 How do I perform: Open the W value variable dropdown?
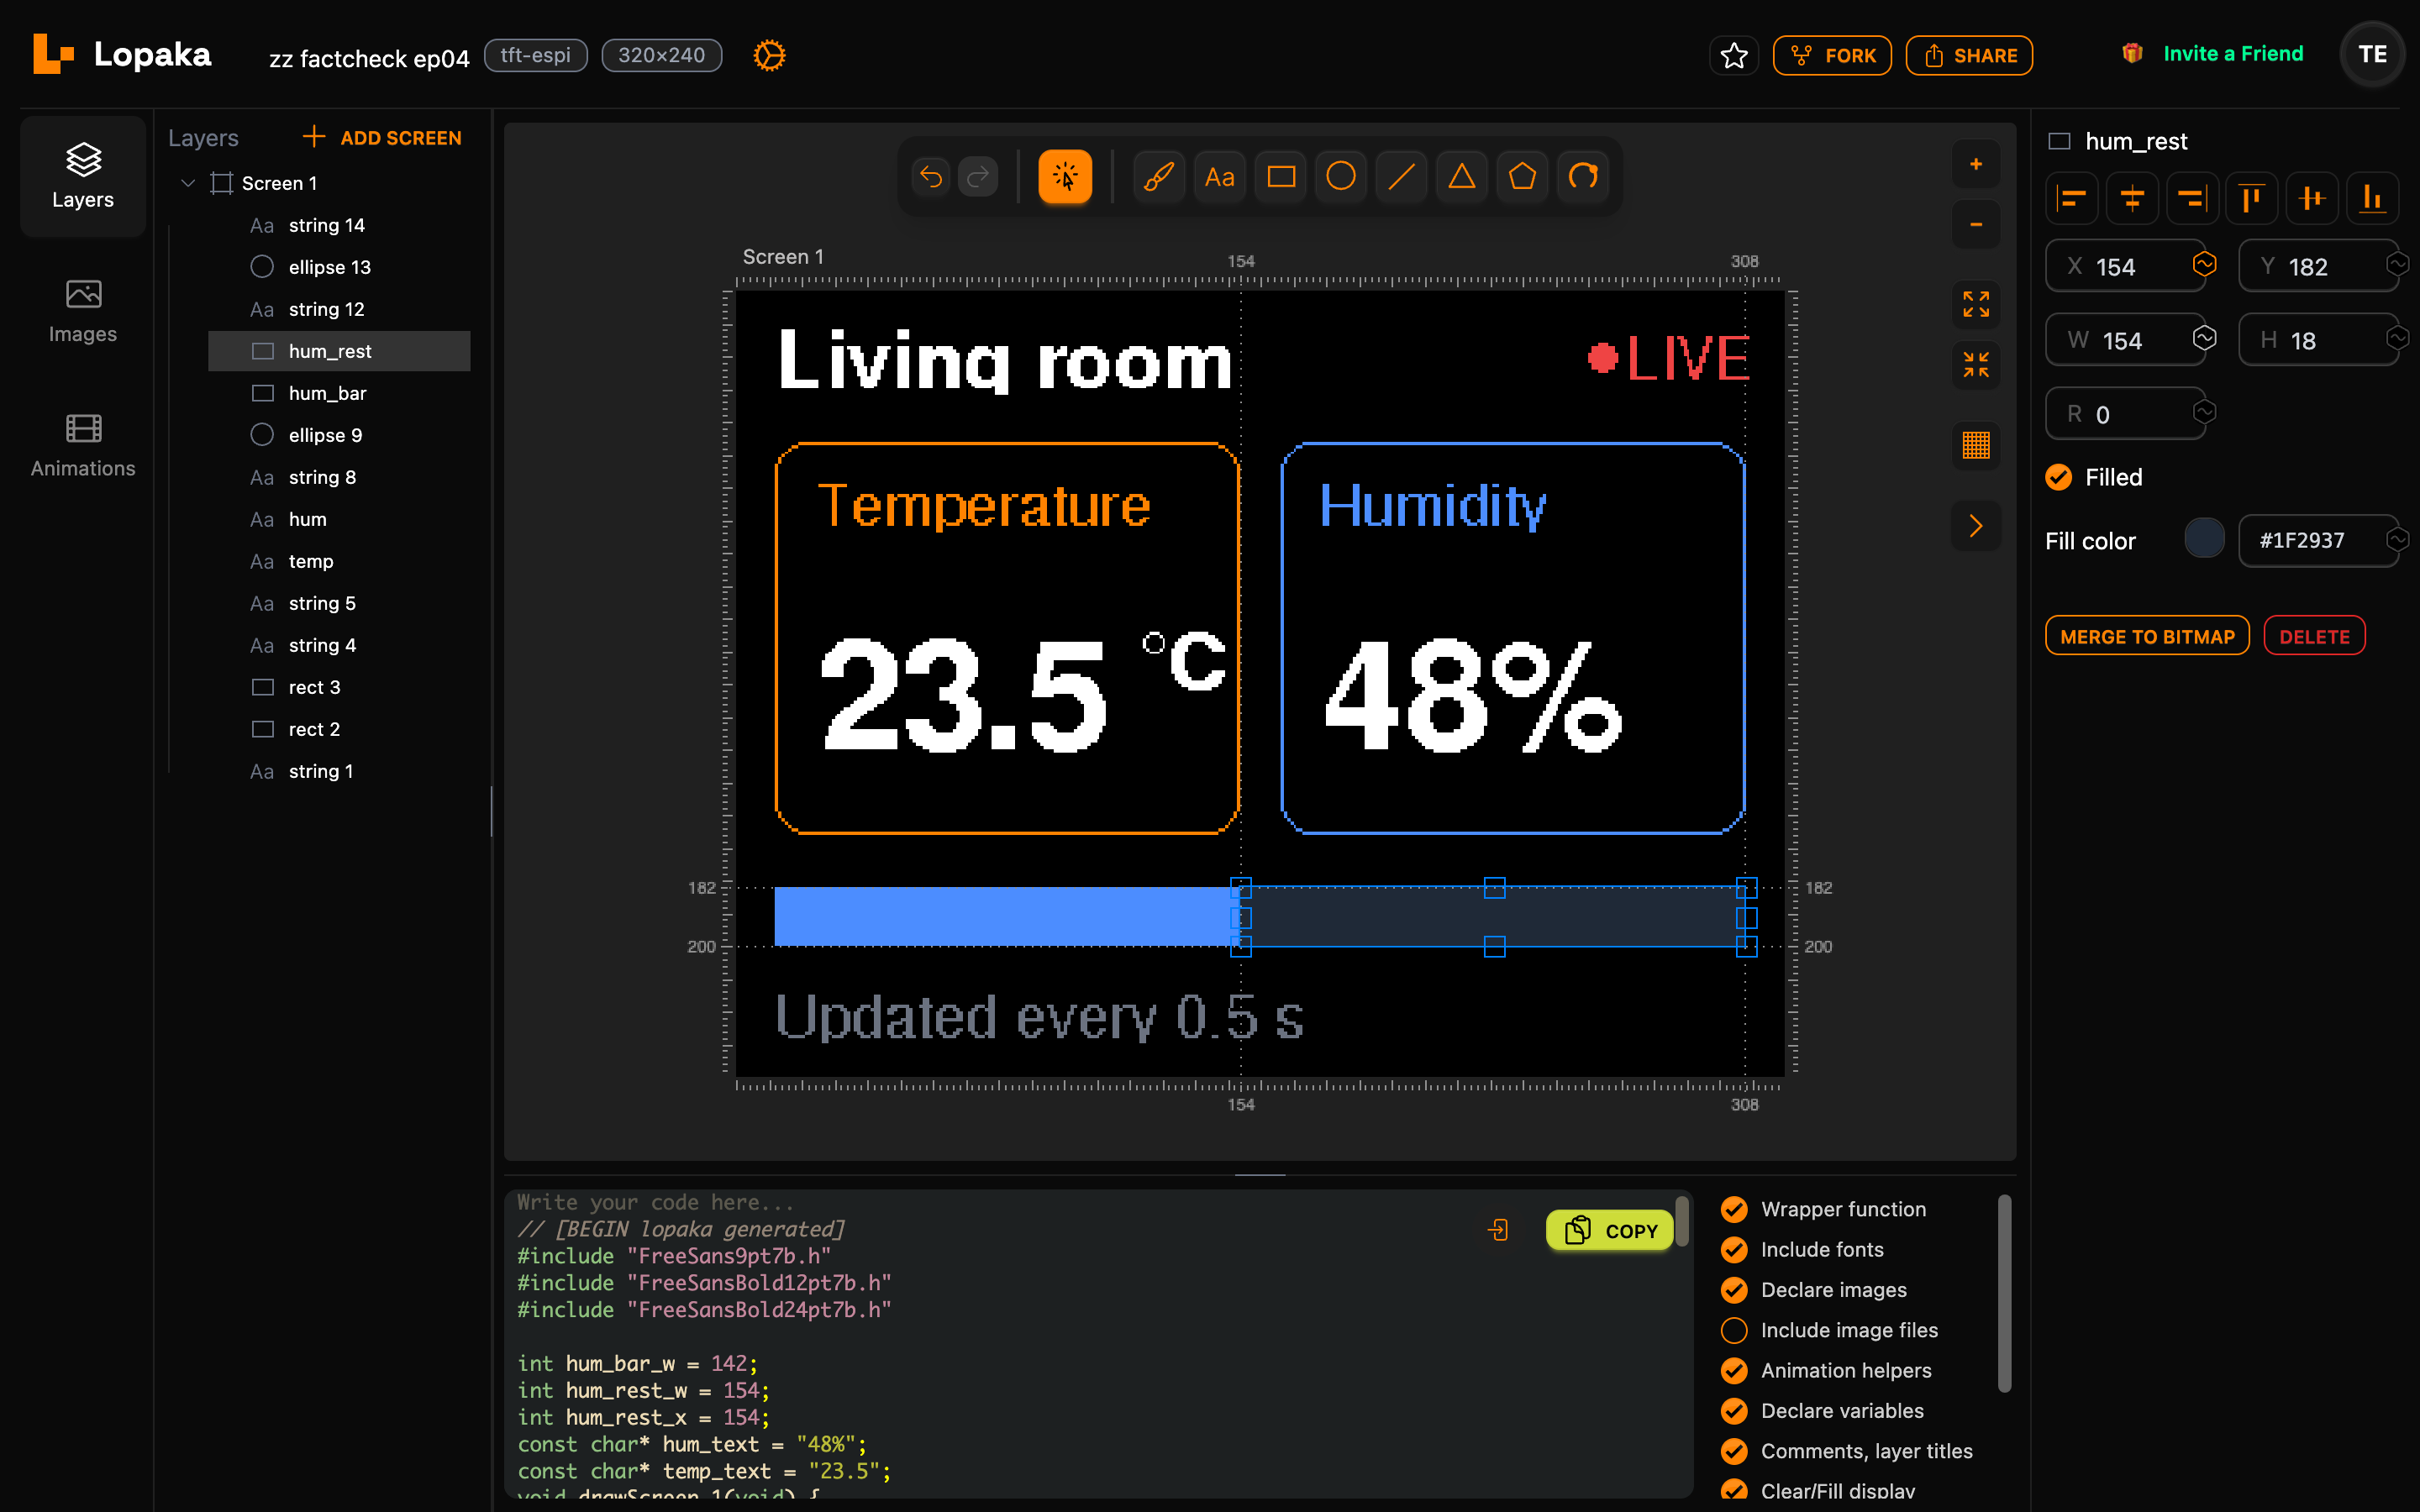[2204, 338]
